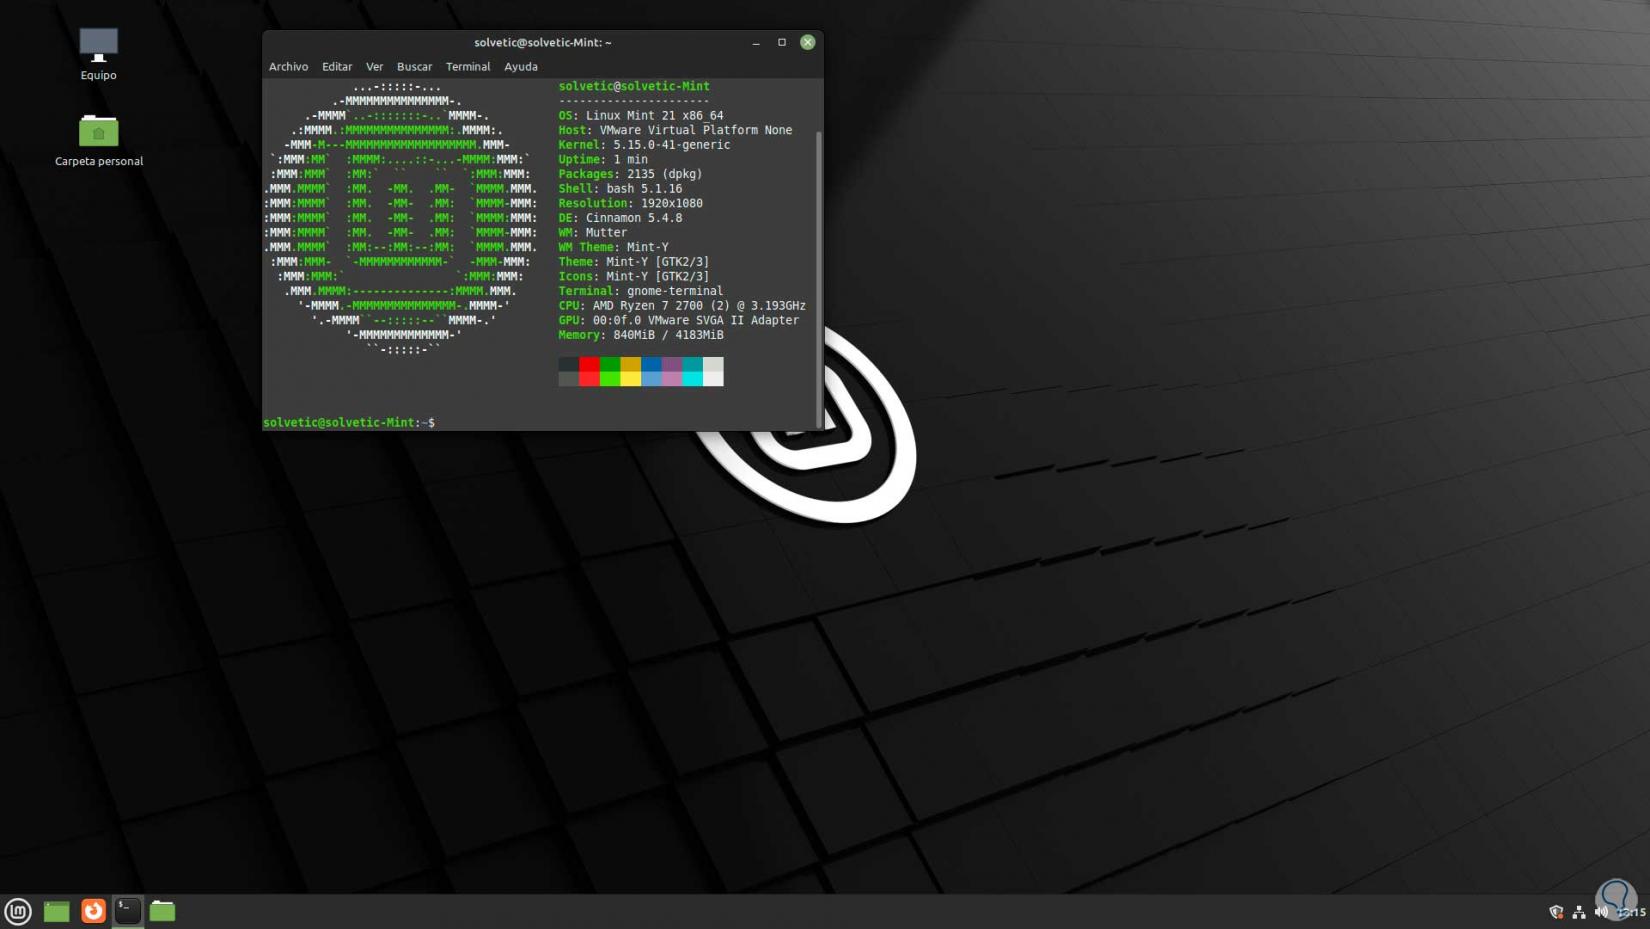
Task: Click the "Theme: Mint-Y [GTK2/3]" line
Action: [634, 262]
